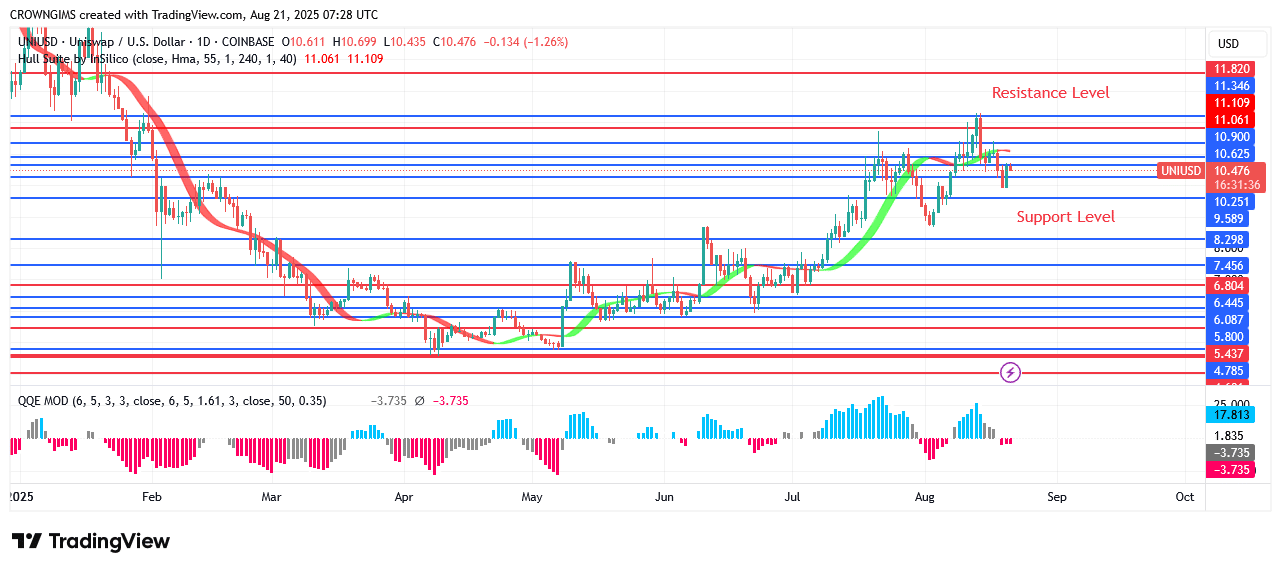
Task: Select the Support Level text annotation
Action: pos(1065,217)
